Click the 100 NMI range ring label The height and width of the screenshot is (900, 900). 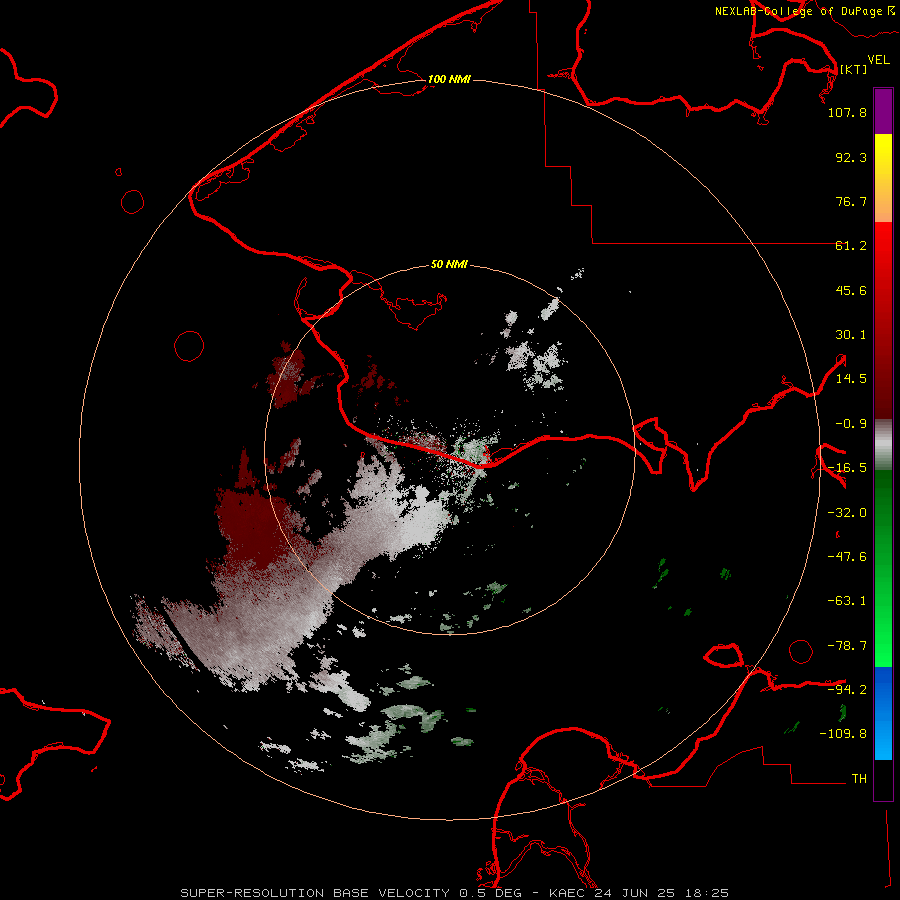click(449, 79)
